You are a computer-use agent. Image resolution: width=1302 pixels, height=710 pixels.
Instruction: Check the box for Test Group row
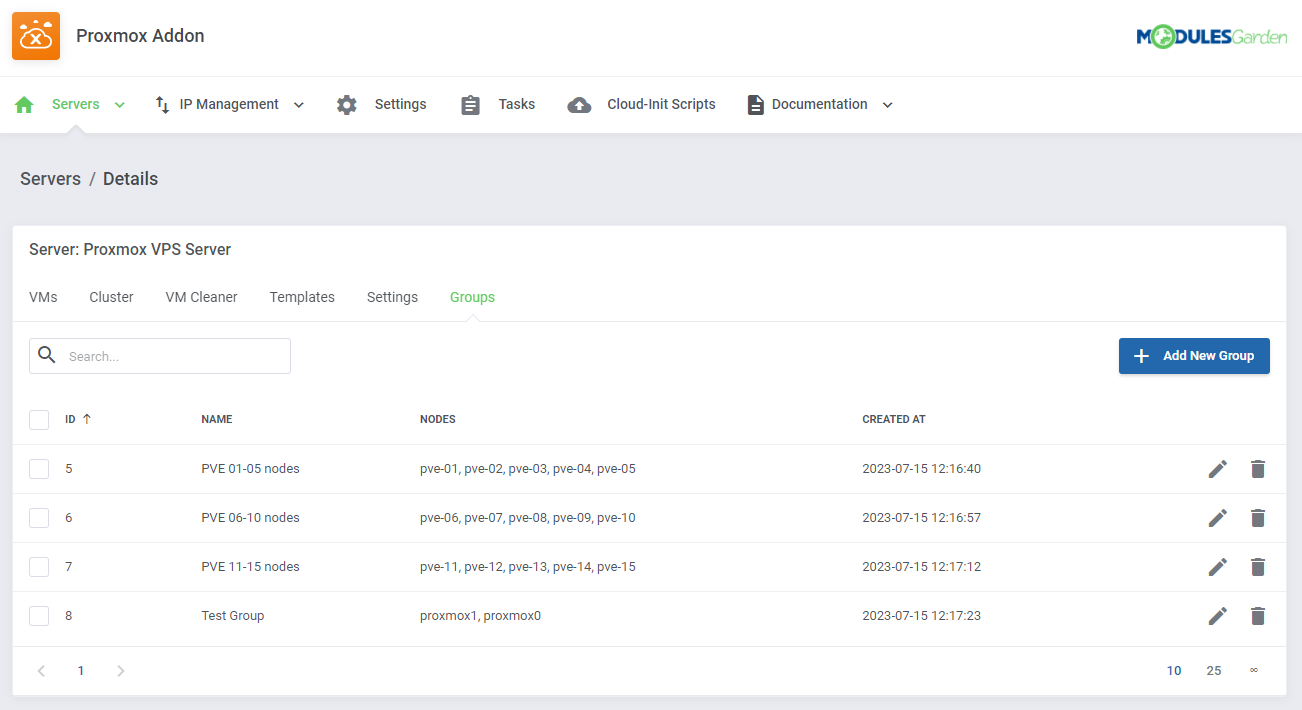[x=39, y=616]
